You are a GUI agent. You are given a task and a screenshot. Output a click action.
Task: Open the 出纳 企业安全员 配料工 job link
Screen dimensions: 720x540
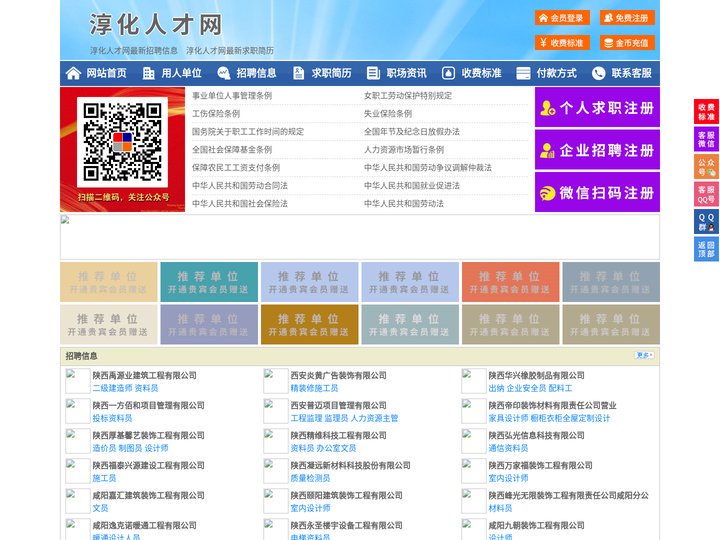click(x=530, y=388)
